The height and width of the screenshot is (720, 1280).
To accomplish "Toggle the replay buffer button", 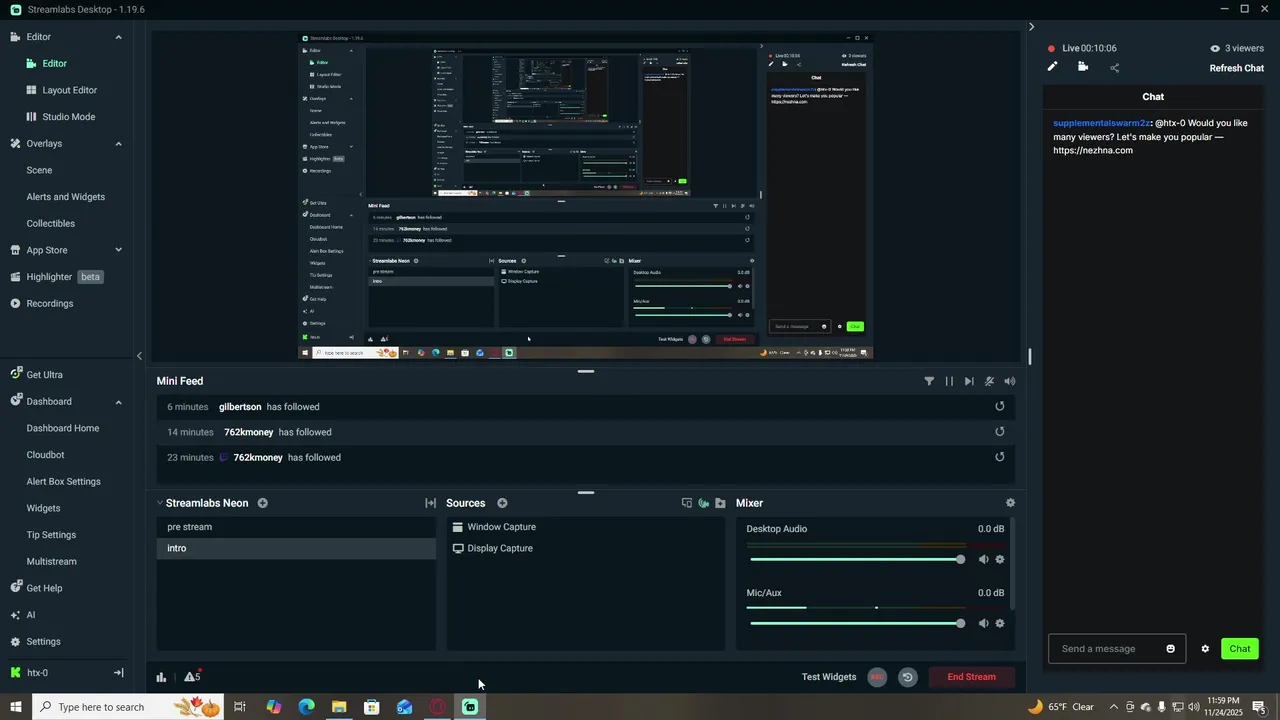I will [x=907, y=677].
